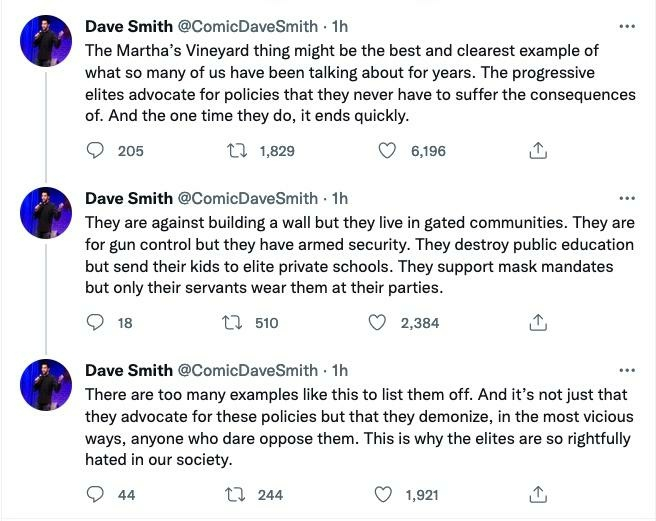
Task: Open more options on the second tweet
Action: [627, 198]
